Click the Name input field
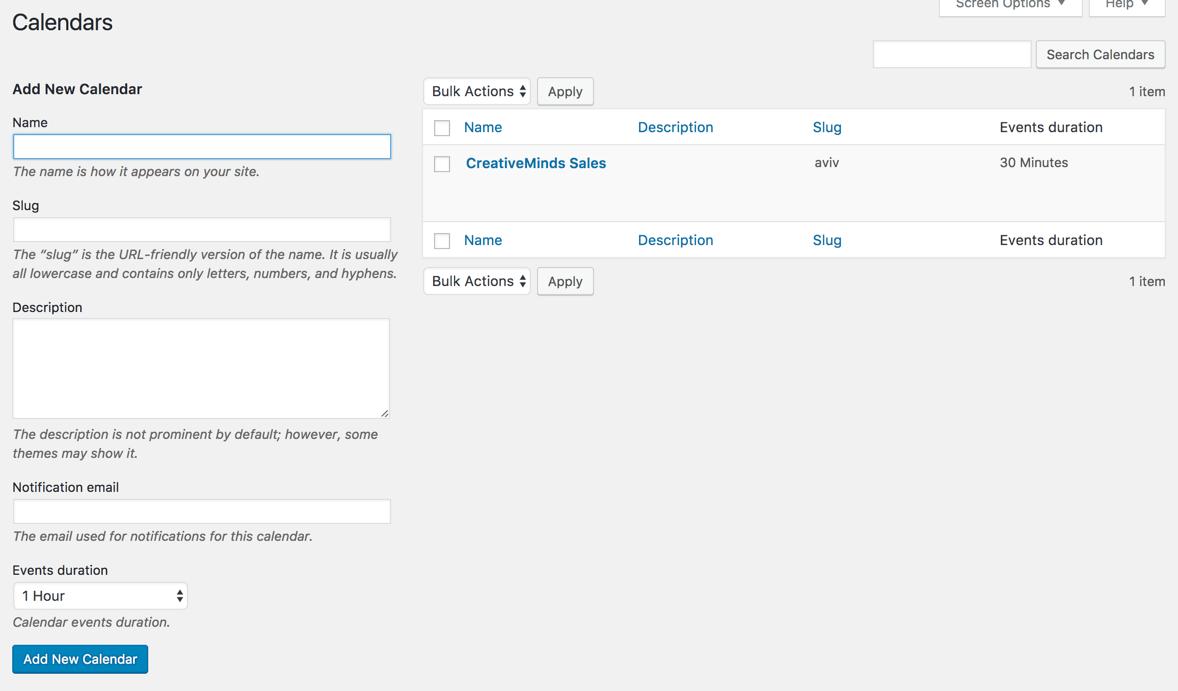 click(201, 147)
